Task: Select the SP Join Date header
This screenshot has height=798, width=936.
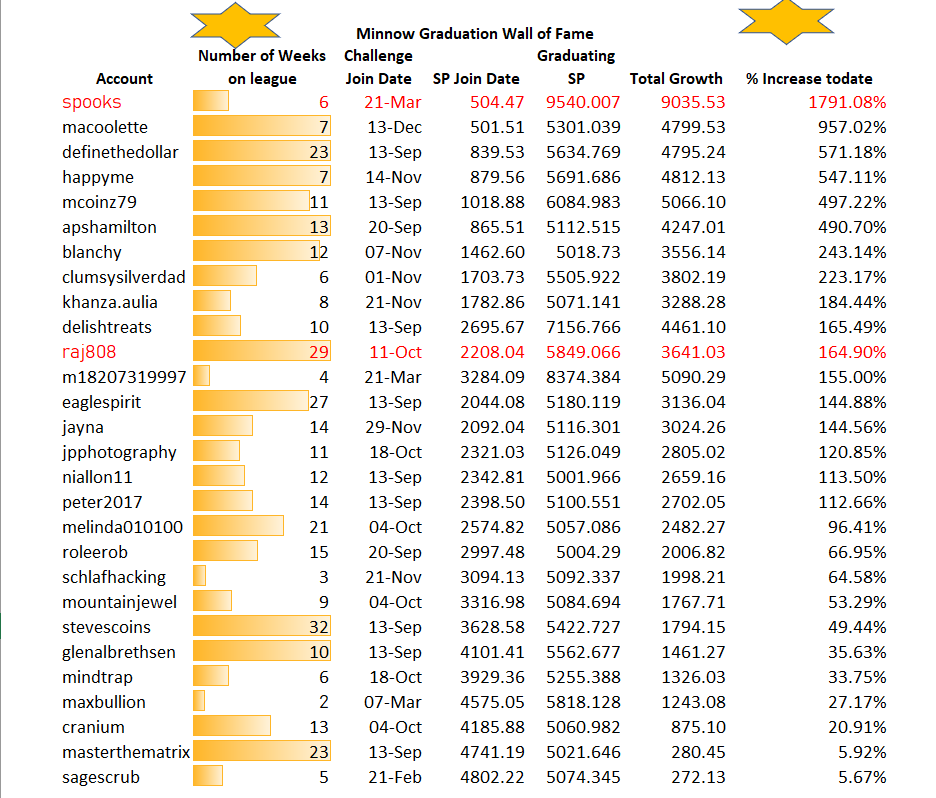Action: [476, 79]
